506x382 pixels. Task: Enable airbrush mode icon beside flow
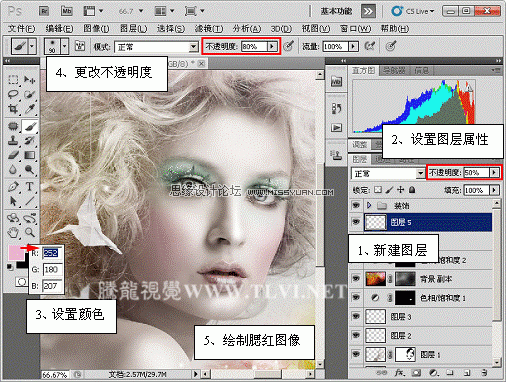click(x=369, y=46)
